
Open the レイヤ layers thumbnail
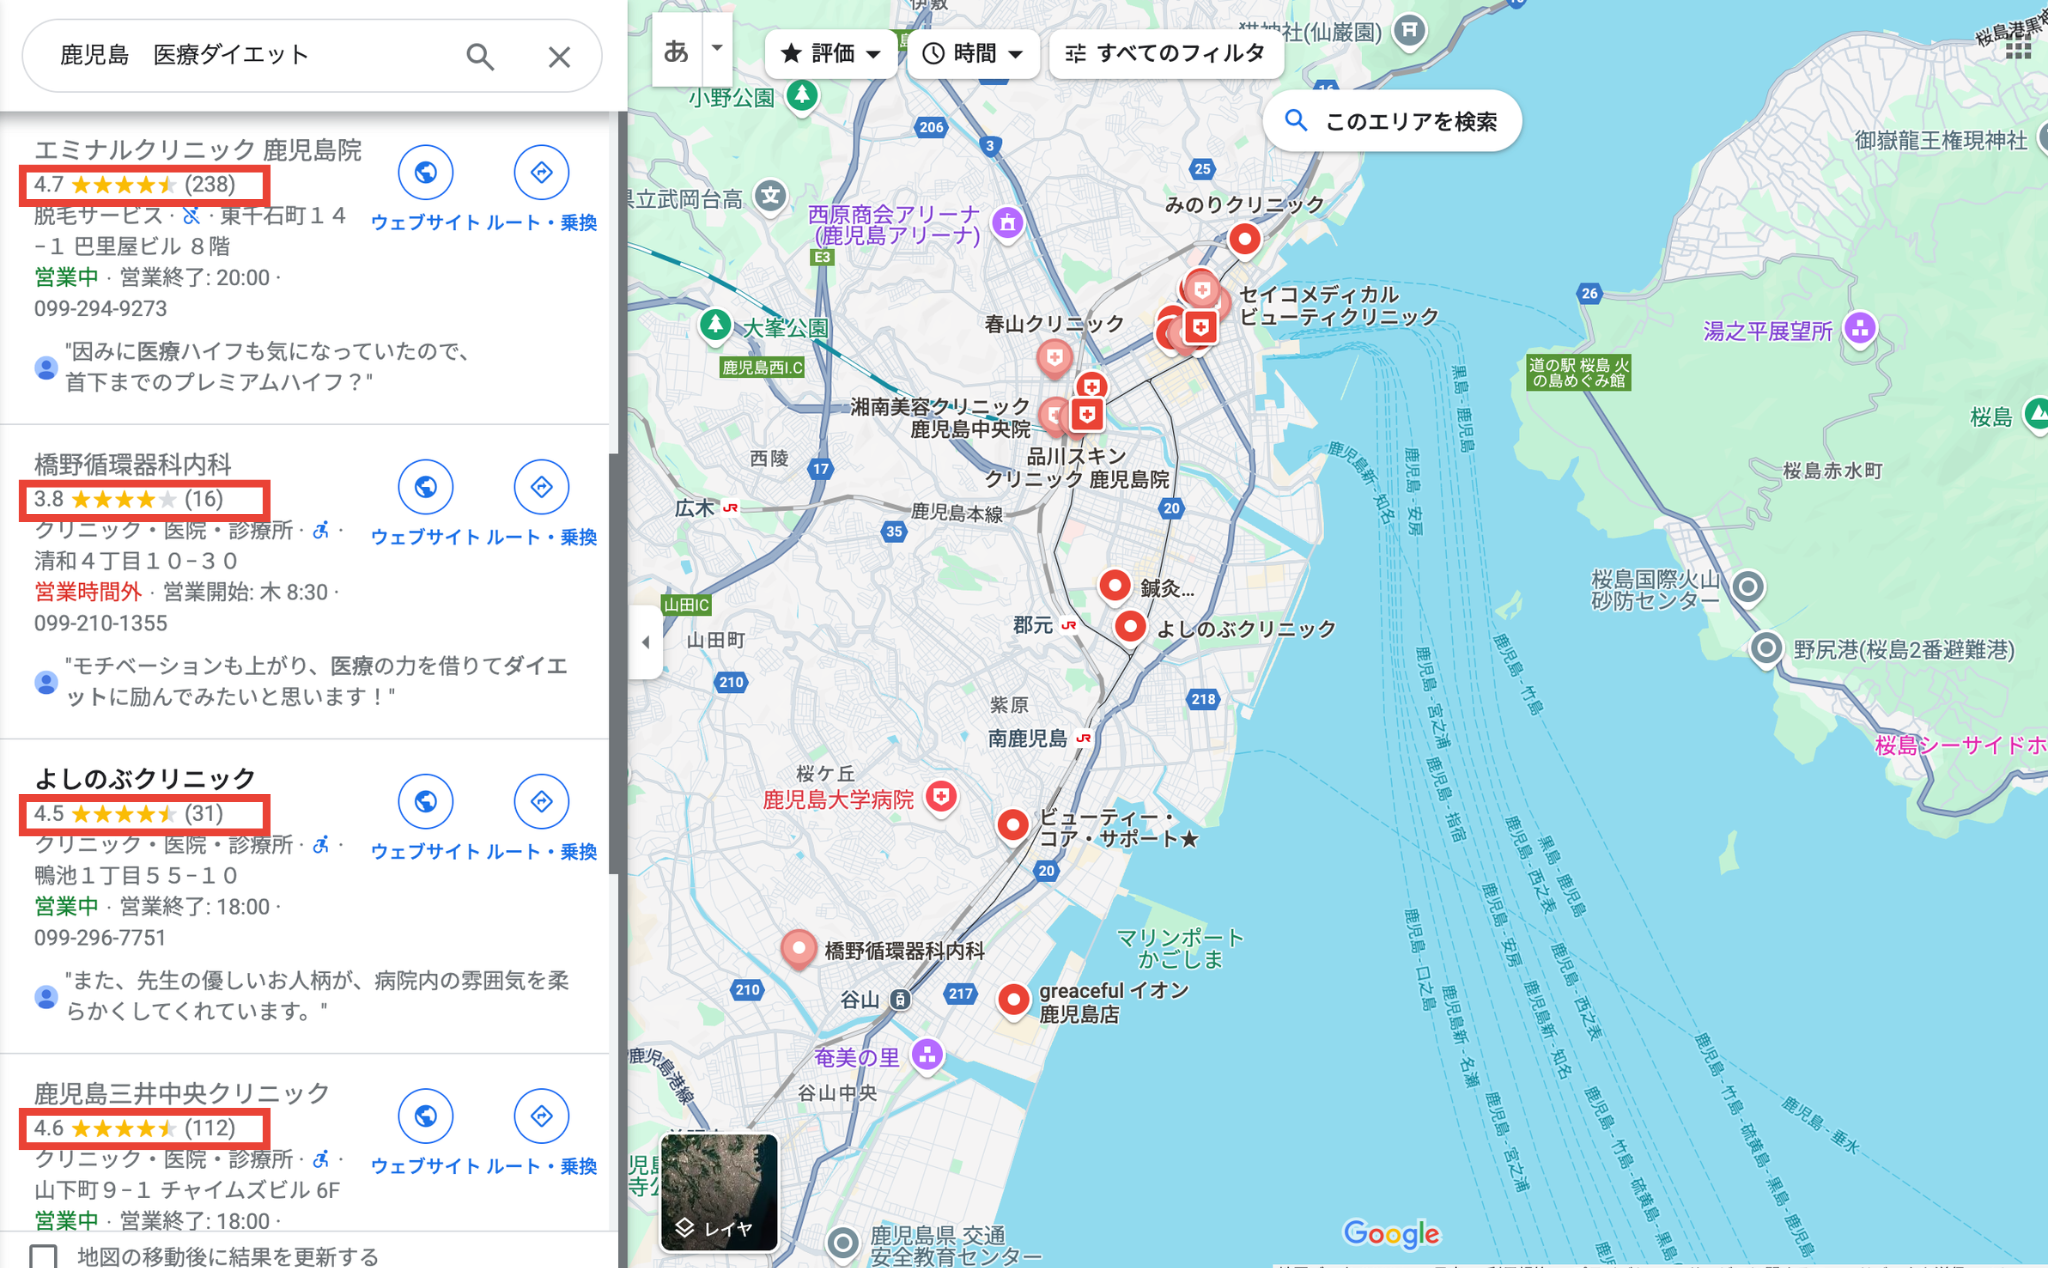pos(719,1191)
